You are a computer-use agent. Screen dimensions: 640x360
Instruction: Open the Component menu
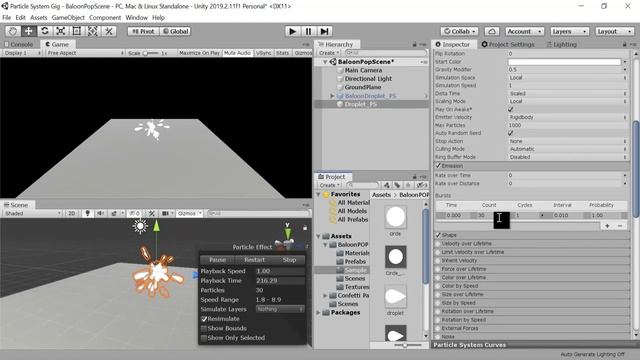[x=105, y=18]
